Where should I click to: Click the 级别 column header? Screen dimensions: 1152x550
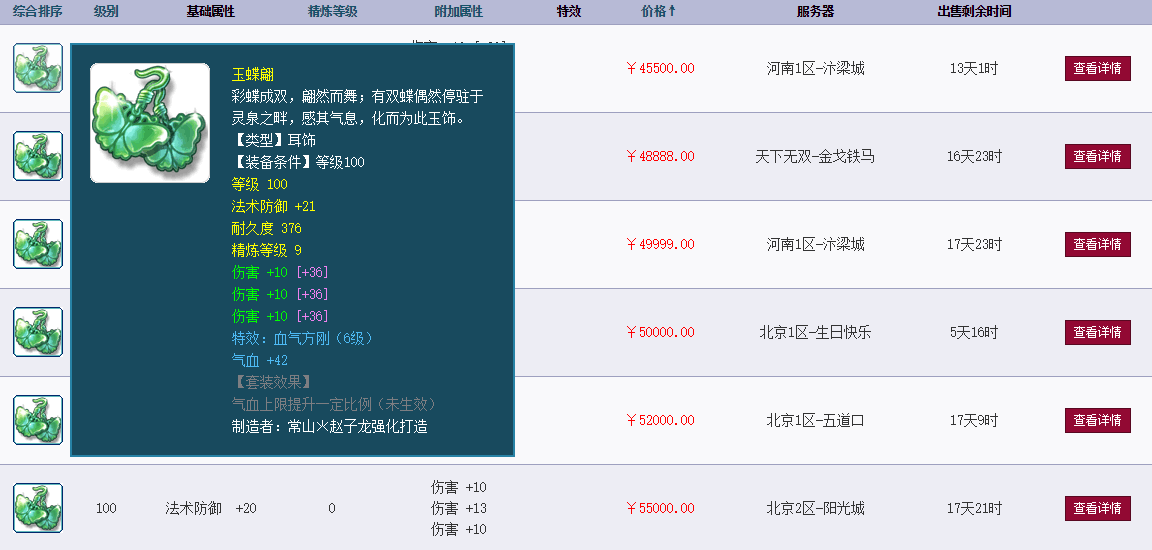click(x=106, y=12)
